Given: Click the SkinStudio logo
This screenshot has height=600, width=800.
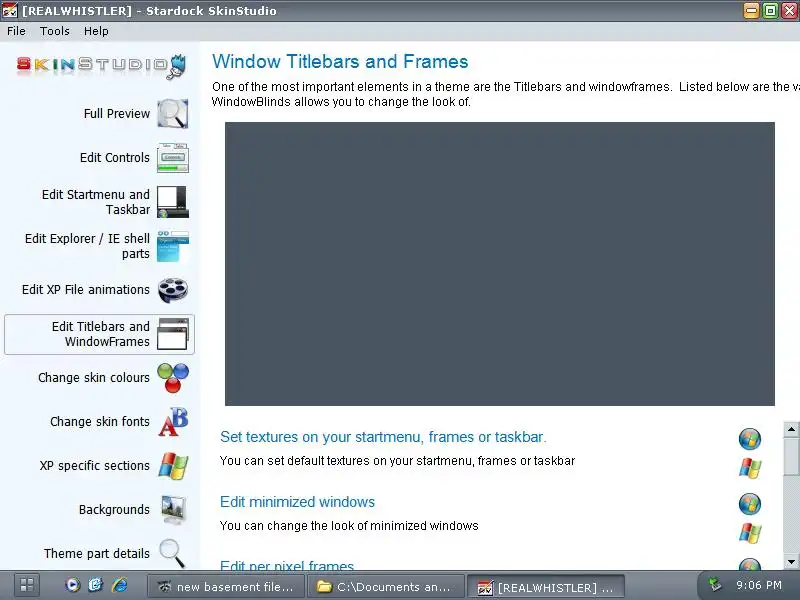Looking at the screenshot, I should tap(102, 65).
